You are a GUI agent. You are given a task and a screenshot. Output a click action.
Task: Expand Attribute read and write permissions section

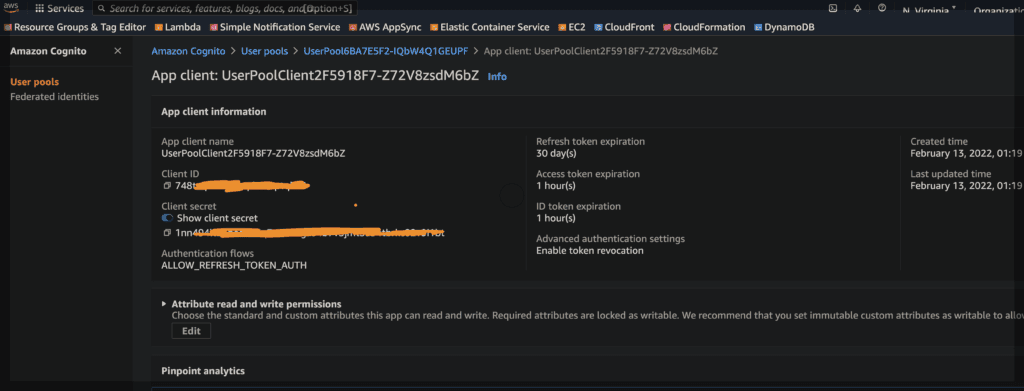point(164,304)
